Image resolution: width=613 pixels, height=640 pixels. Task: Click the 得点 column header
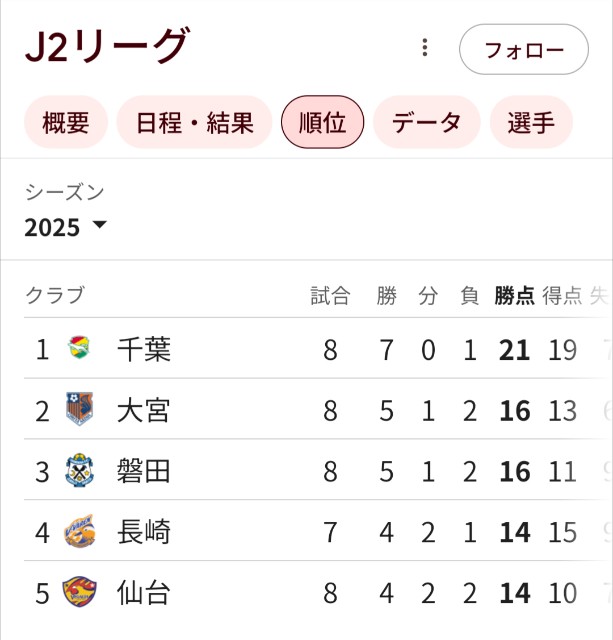coord(562,296)
